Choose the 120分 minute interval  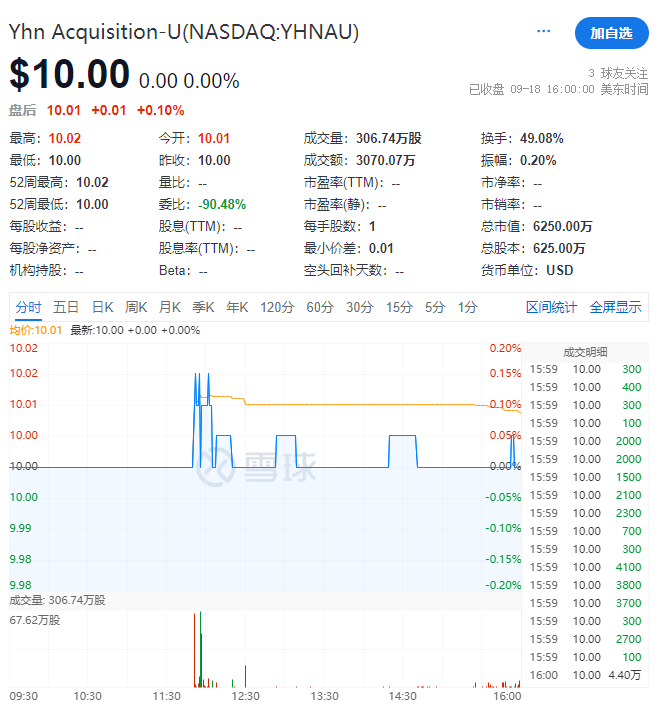click(x=277, y=307)
